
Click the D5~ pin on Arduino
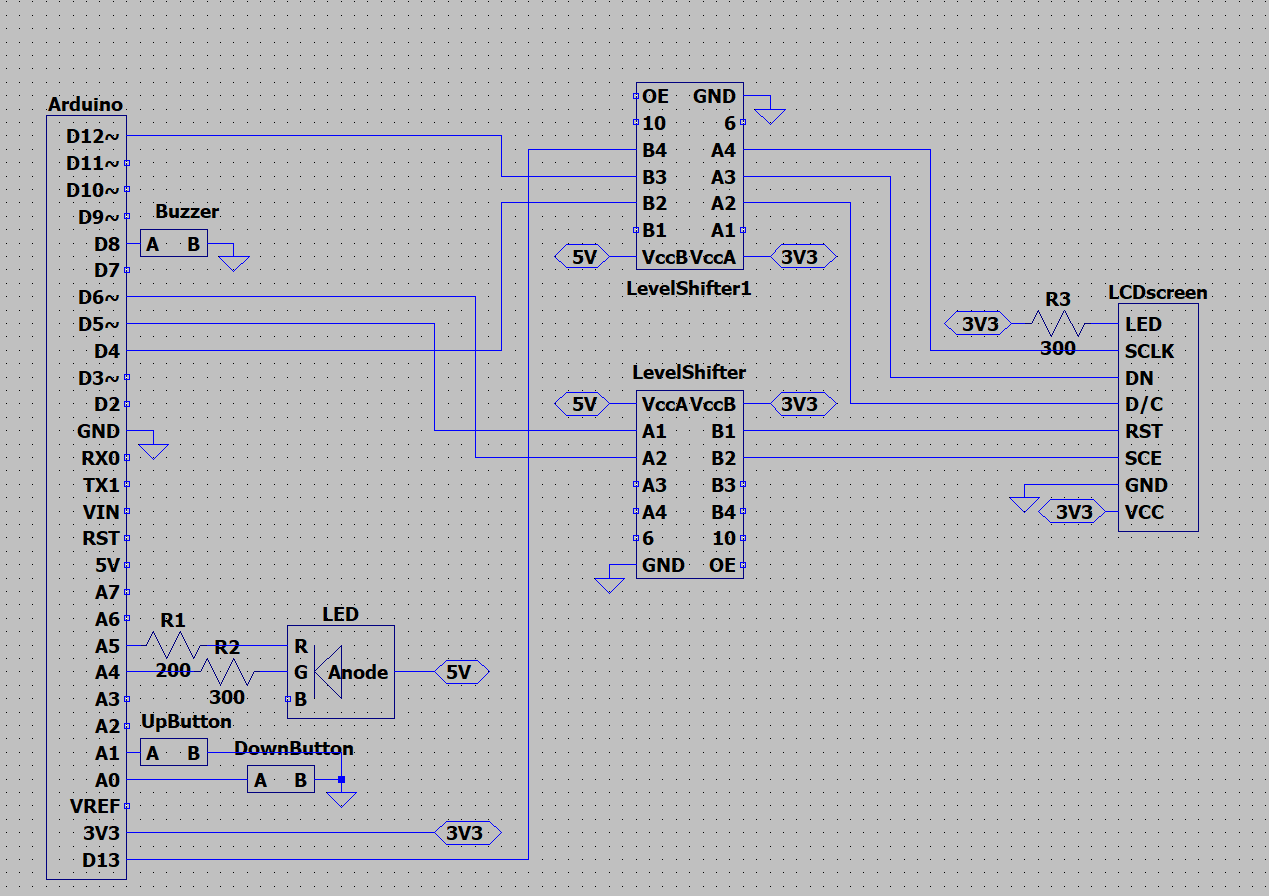[x=99, y=324]
